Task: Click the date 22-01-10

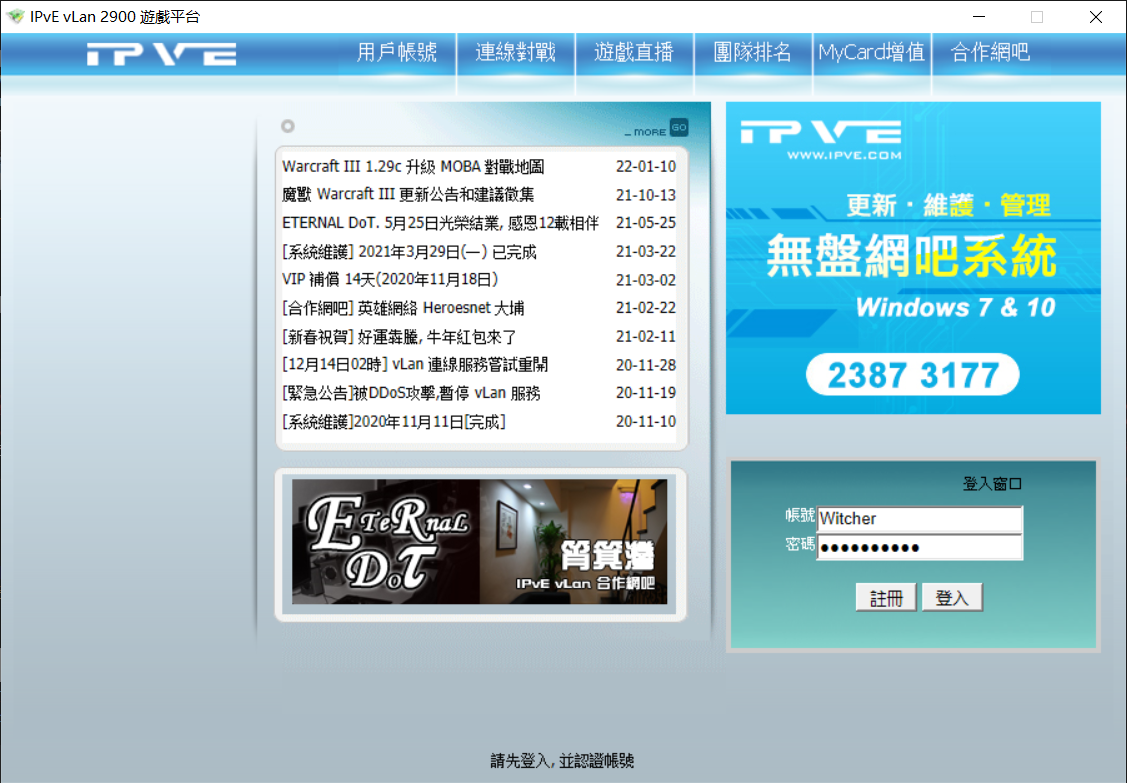Action: (x=645, y=167)
